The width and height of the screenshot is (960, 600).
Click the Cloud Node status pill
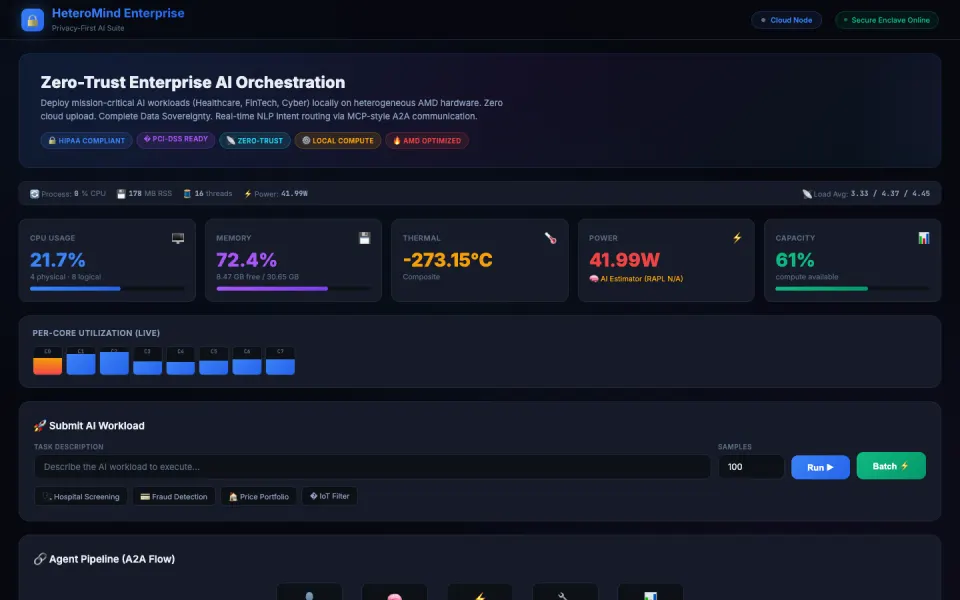787,20
